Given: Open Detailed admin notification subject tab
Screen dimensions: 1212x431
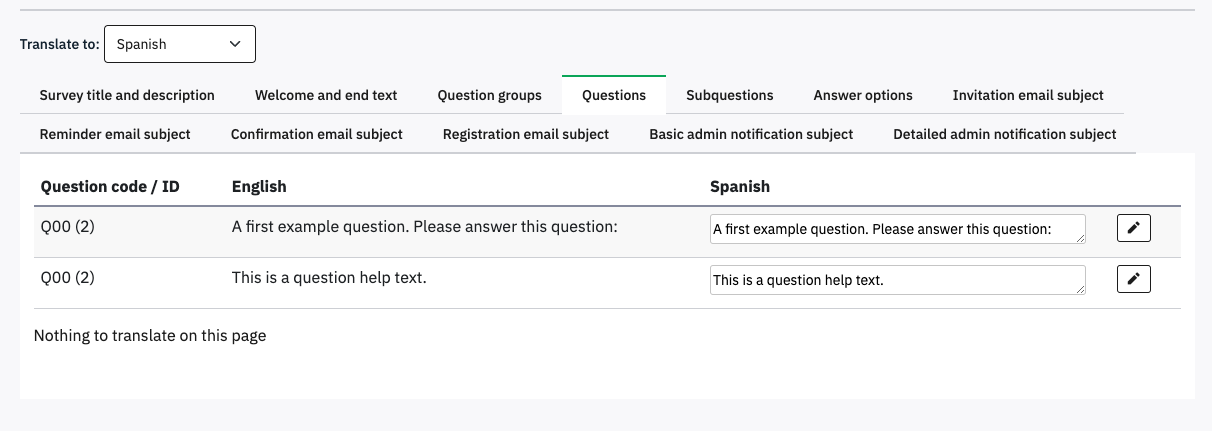Looking at the screenshot, I should (x=1004, y=134).
